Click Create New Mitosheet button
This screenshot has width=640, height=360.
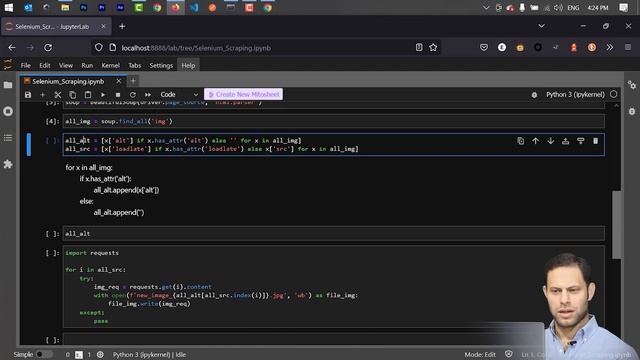coord(243,94)
